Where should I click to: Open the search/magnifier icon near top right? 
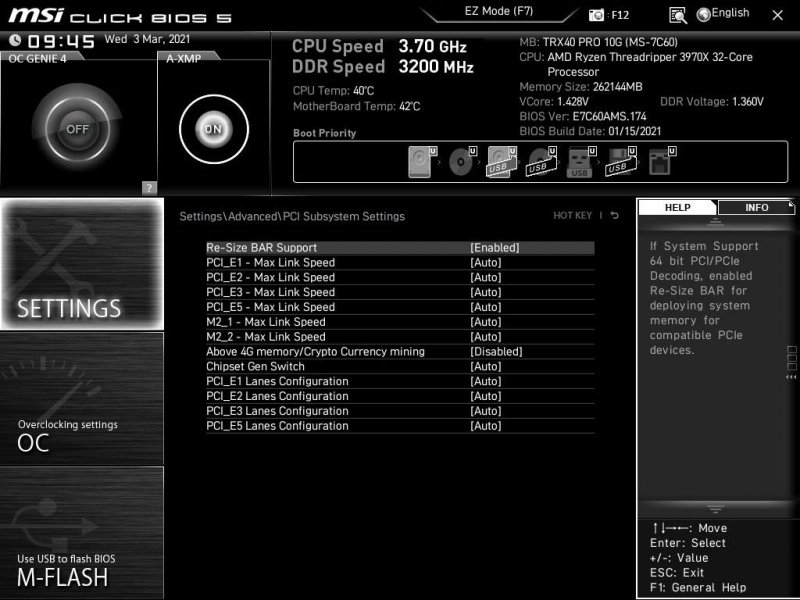[x=678, y=13]
